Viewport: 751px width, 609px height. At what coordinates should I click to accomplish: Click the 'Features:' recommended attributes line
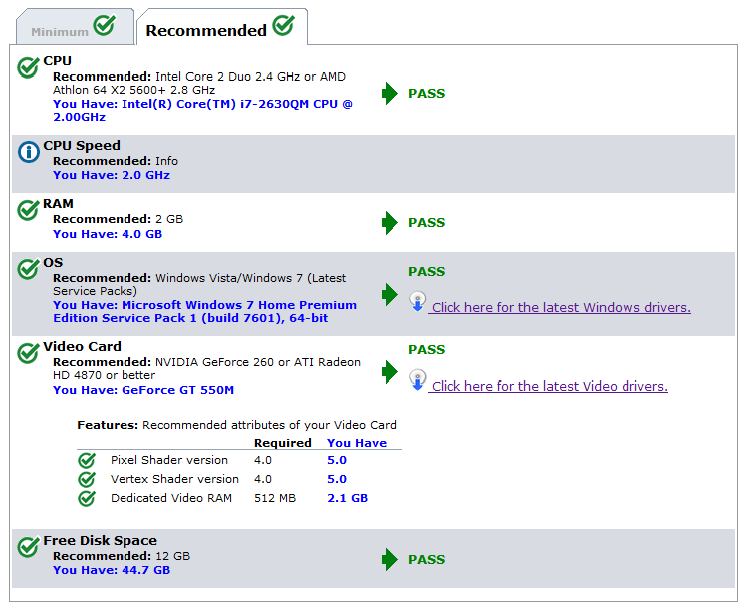tap(237, 425)
